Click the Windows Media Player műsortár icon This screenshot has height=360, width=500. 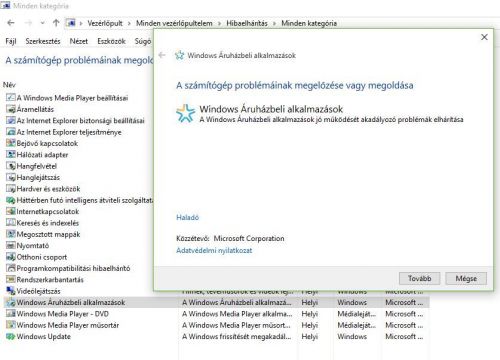[11, 325]
